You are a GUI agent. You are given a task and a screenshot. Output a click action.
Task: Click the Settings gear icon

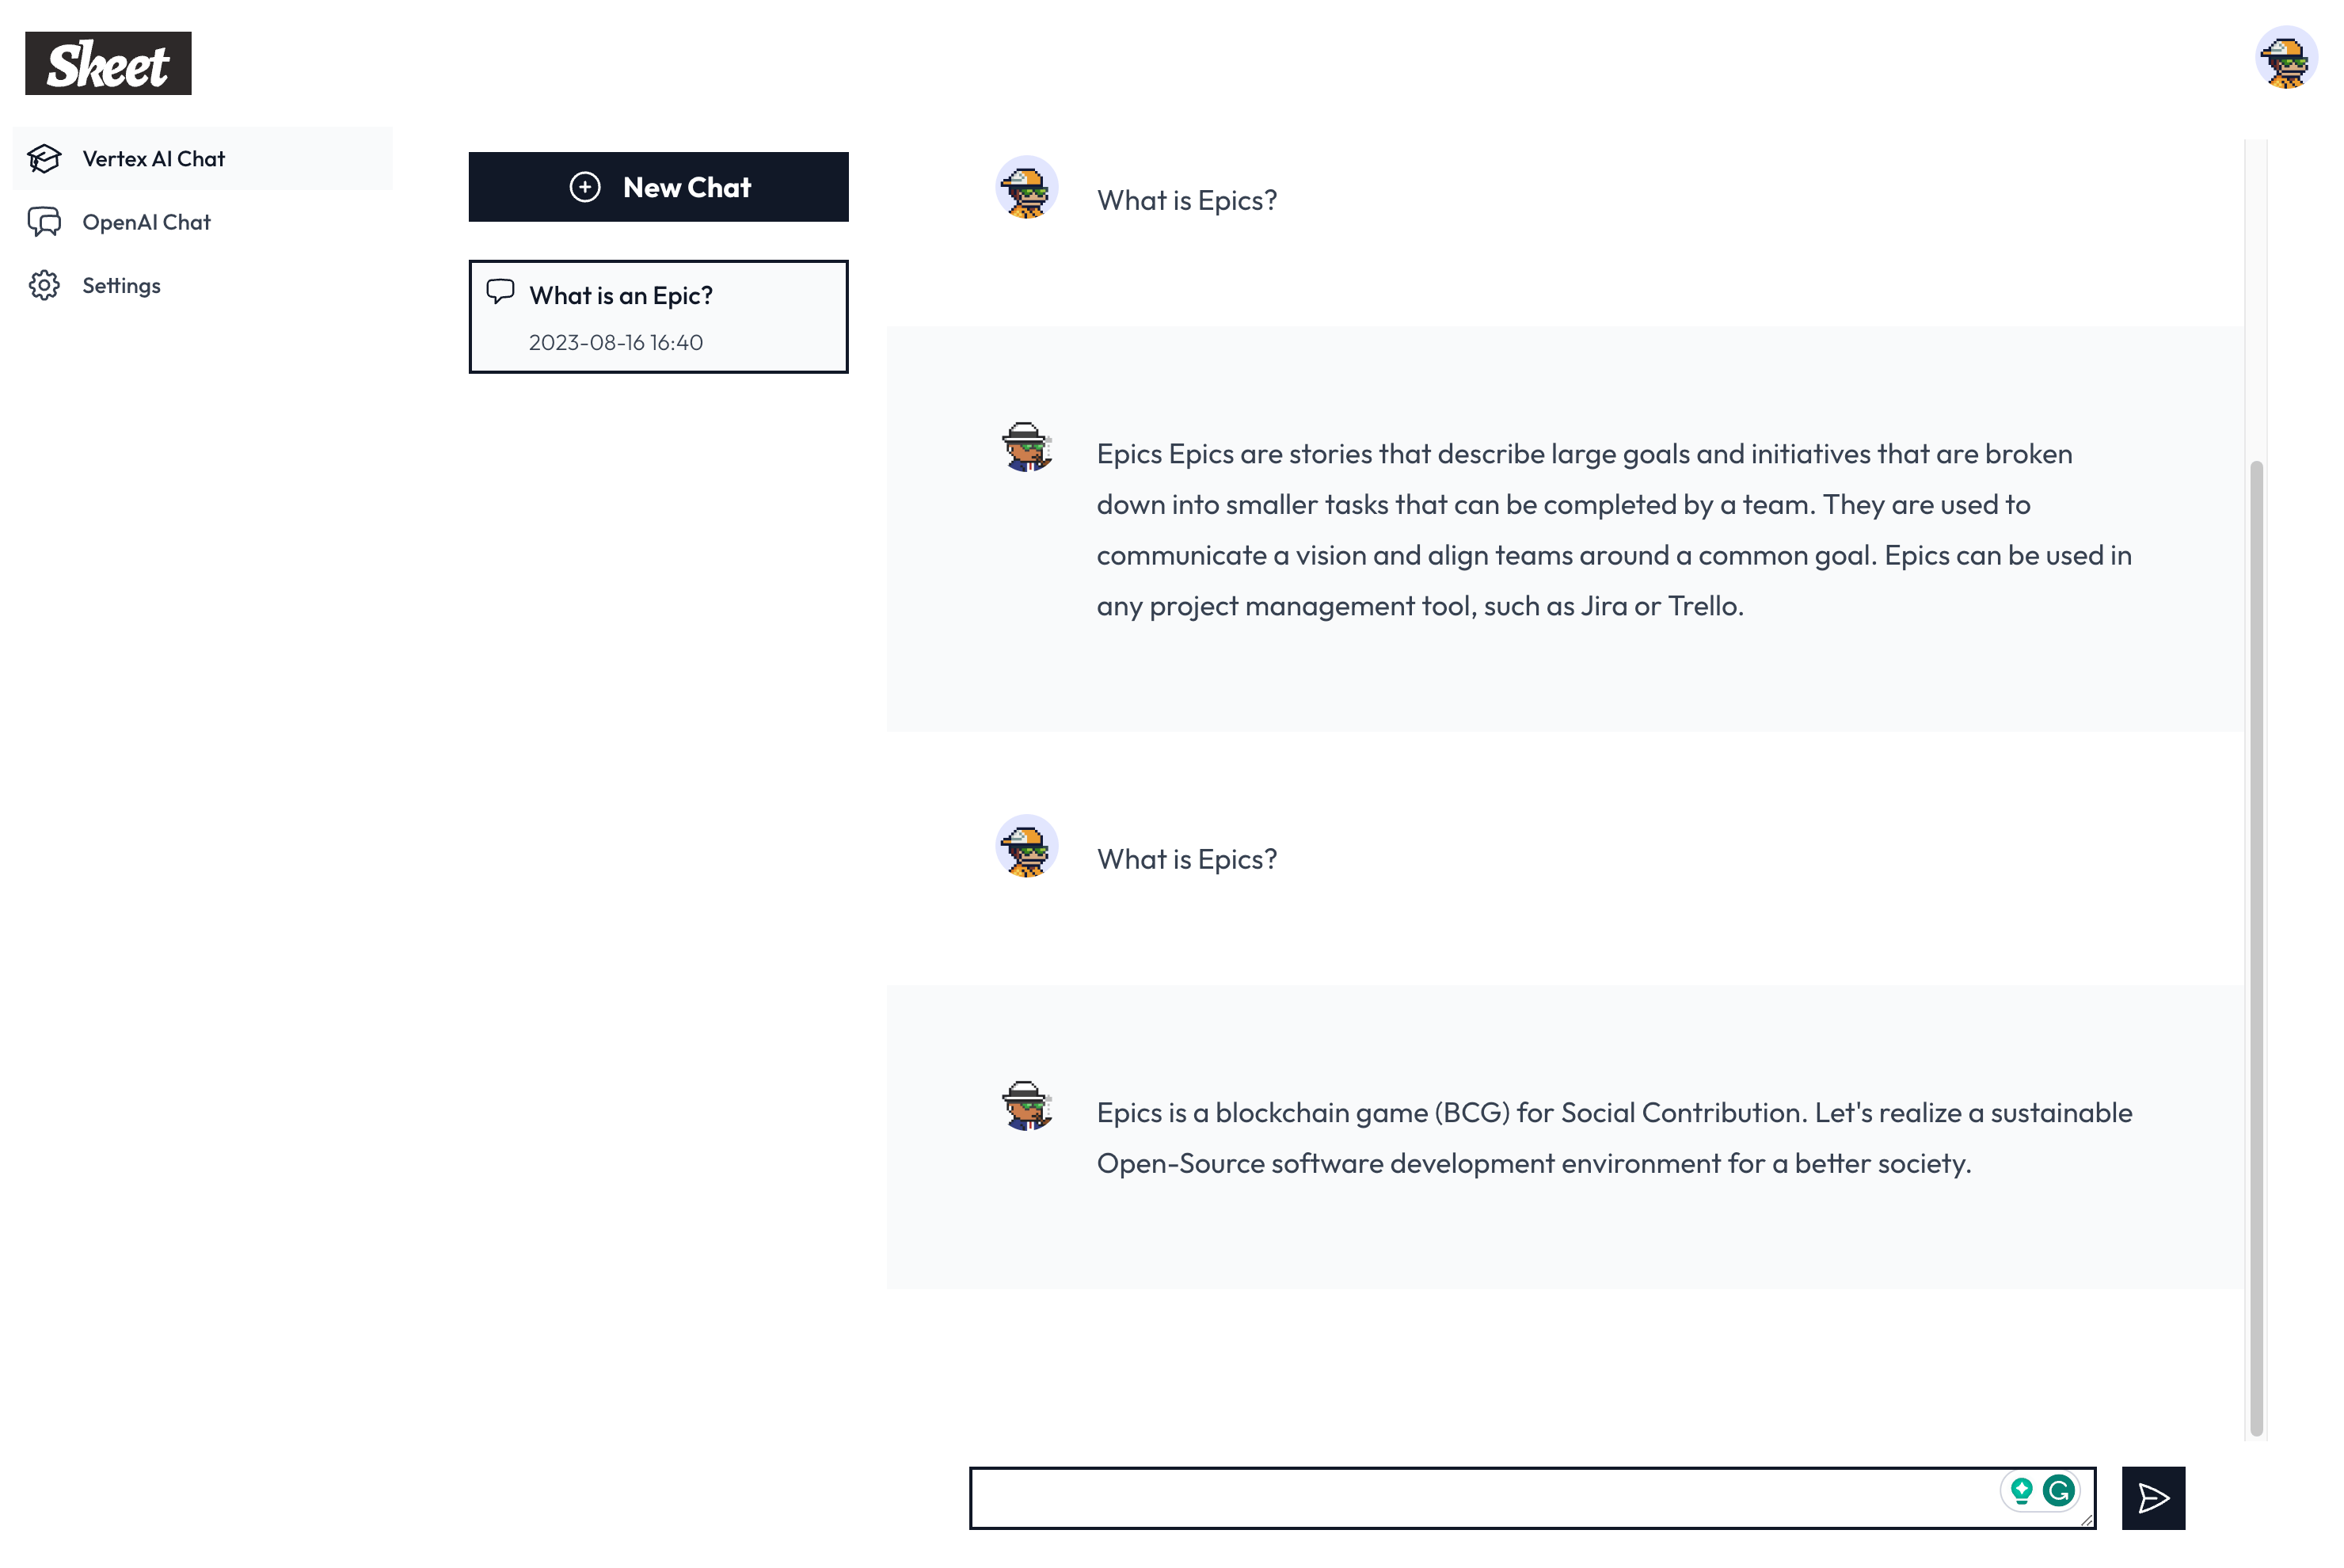click(44, 286)
